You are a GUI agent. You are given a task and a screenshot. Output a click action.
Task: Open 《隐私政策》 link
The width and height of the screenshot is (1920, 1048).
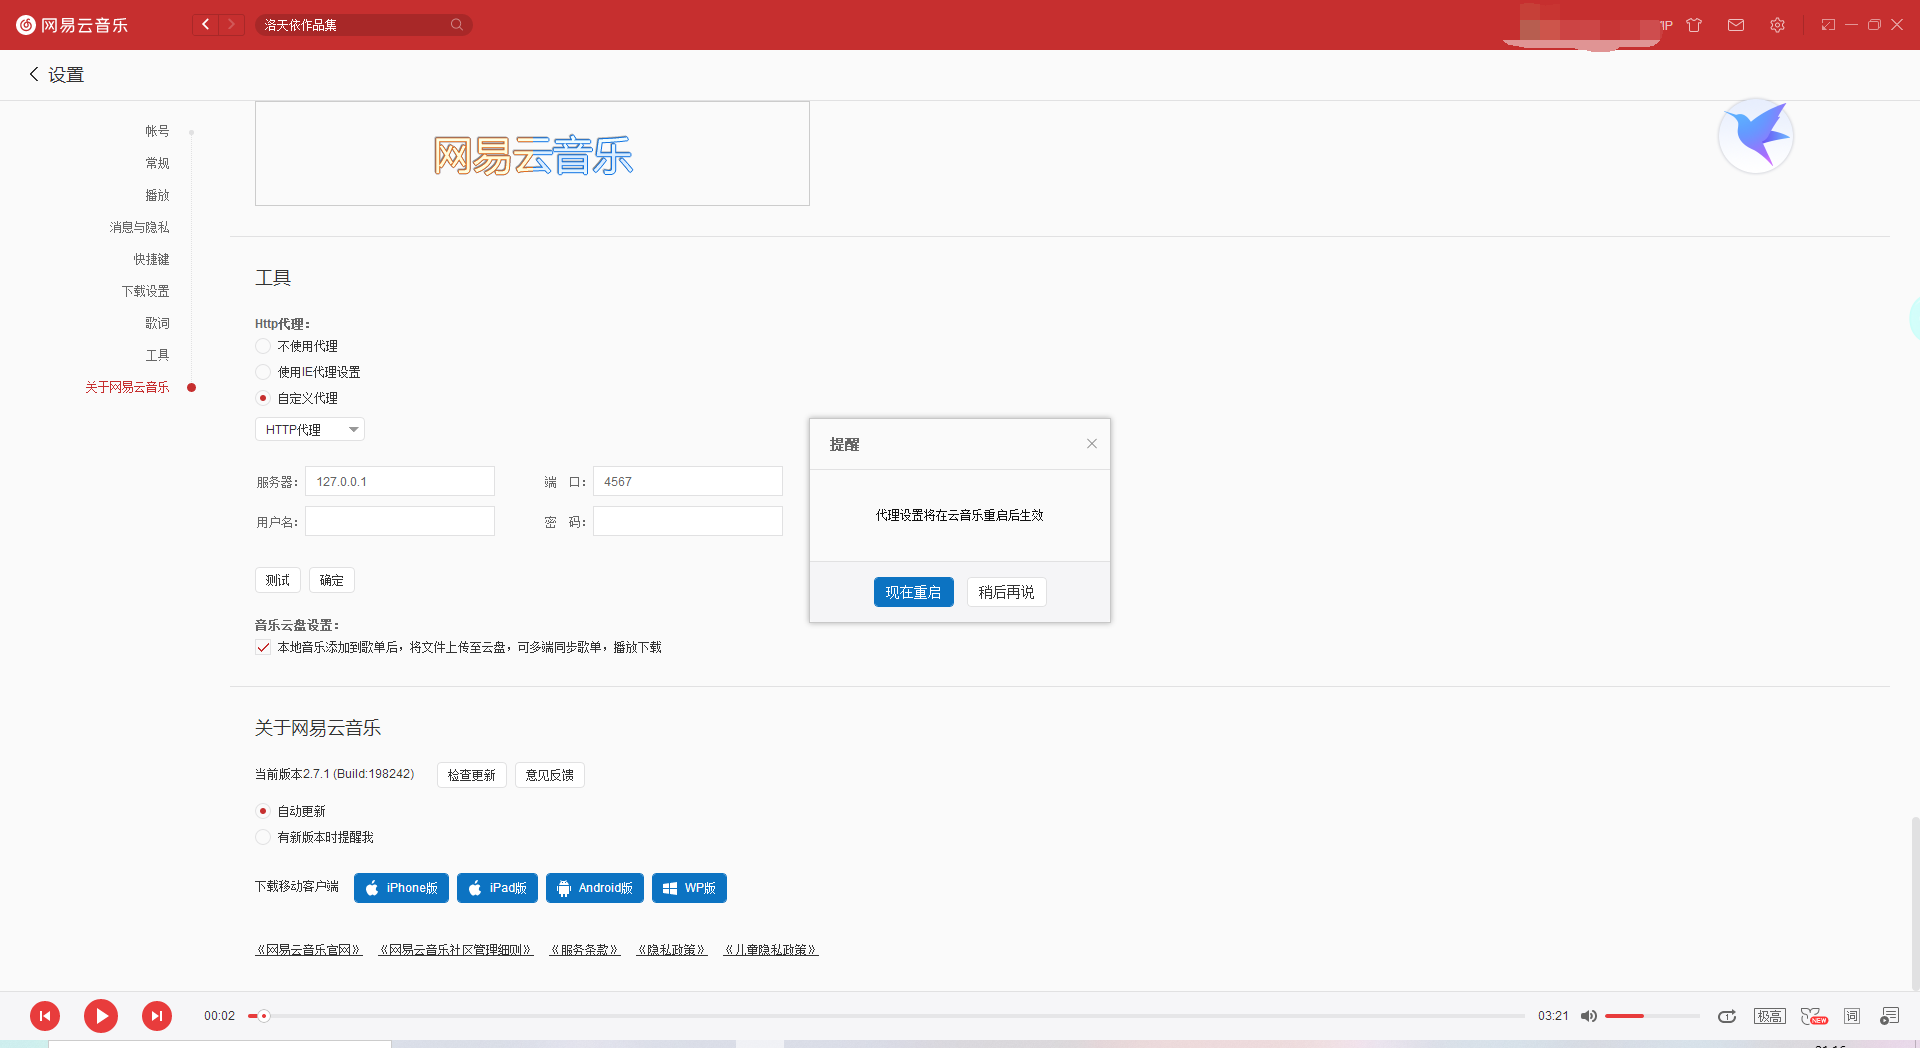click(x=672, y=950)
